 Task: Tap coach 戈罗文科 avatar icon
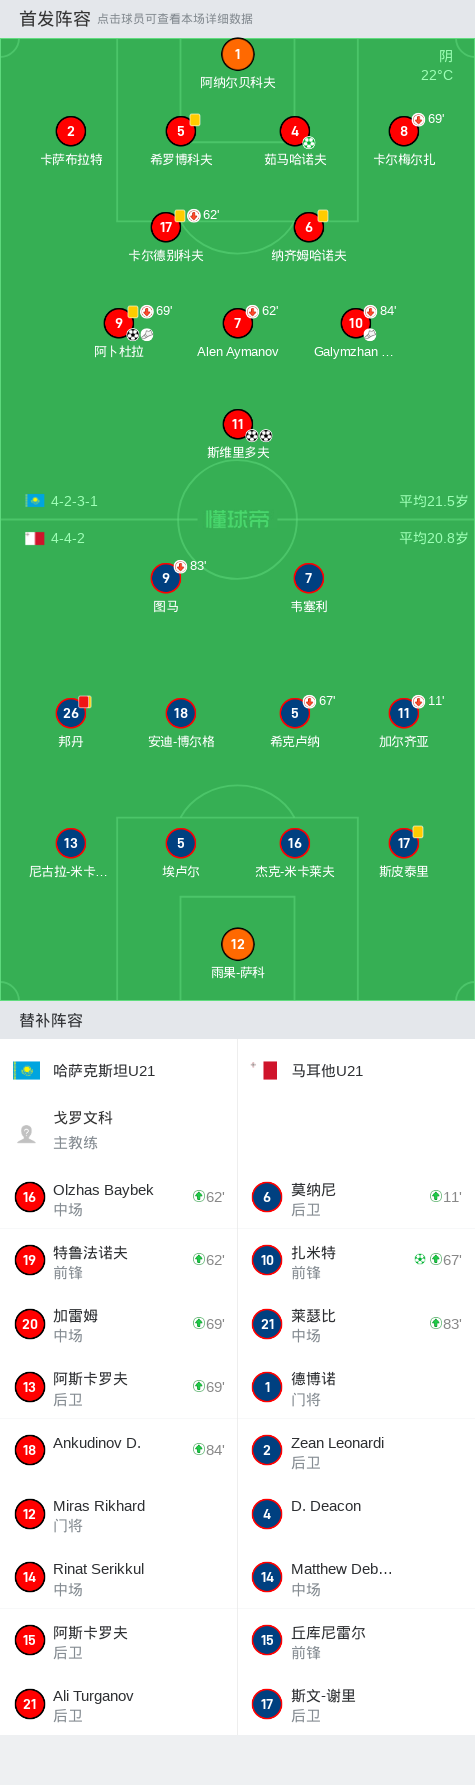tap(27, 1133)
